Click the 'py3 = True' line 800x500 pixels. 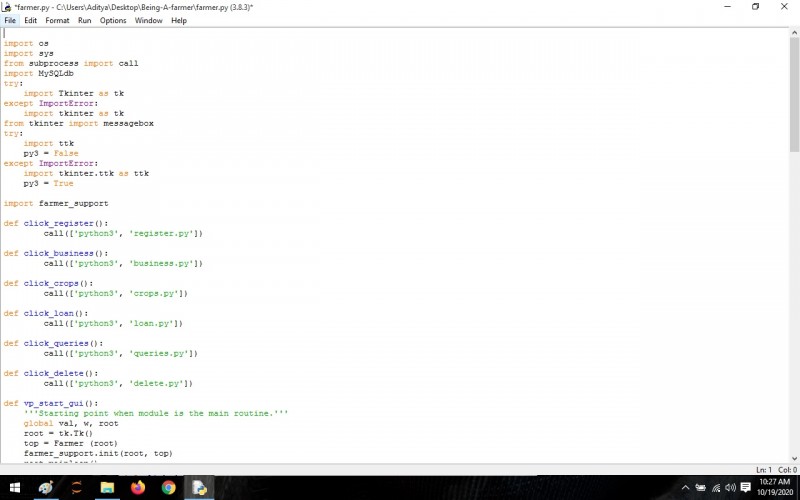(48, 183)
